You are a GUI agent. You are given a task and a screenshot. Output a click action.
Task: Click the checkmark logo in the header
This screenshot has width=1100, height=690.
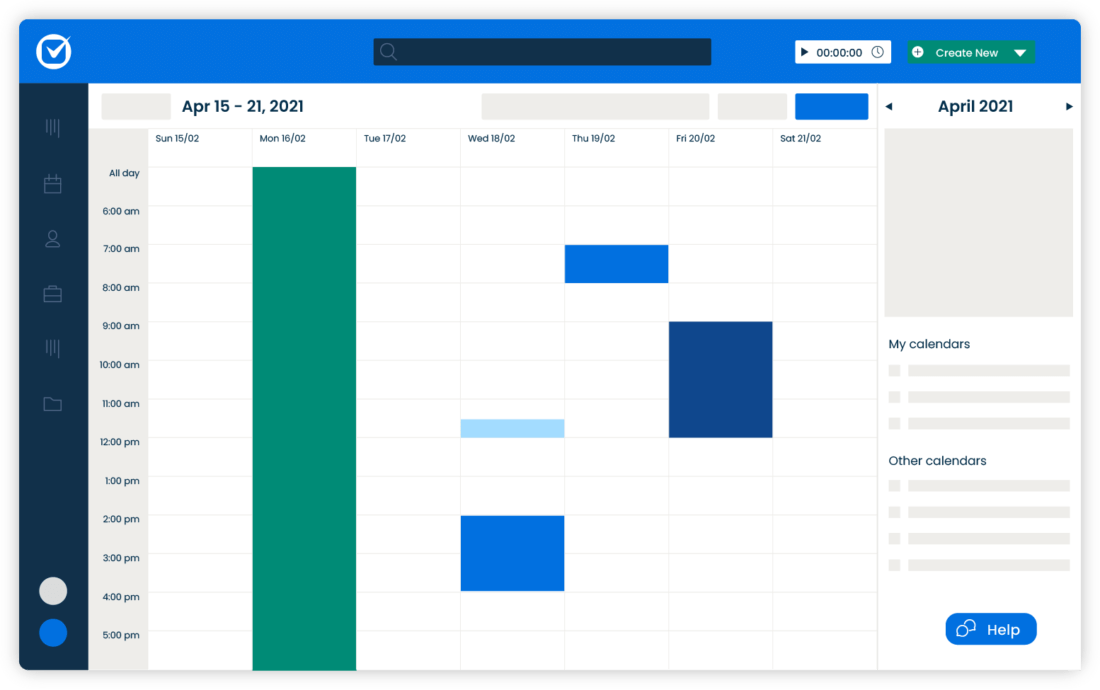click(53, 52)
